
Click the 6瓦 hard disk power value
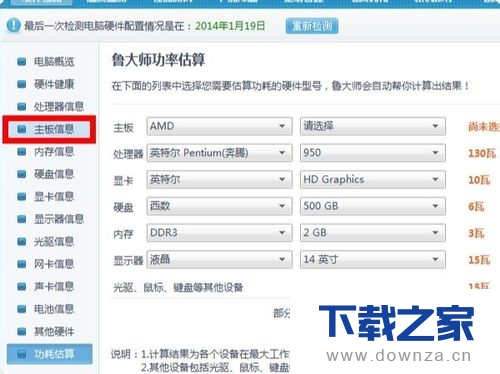pos(476,207)
